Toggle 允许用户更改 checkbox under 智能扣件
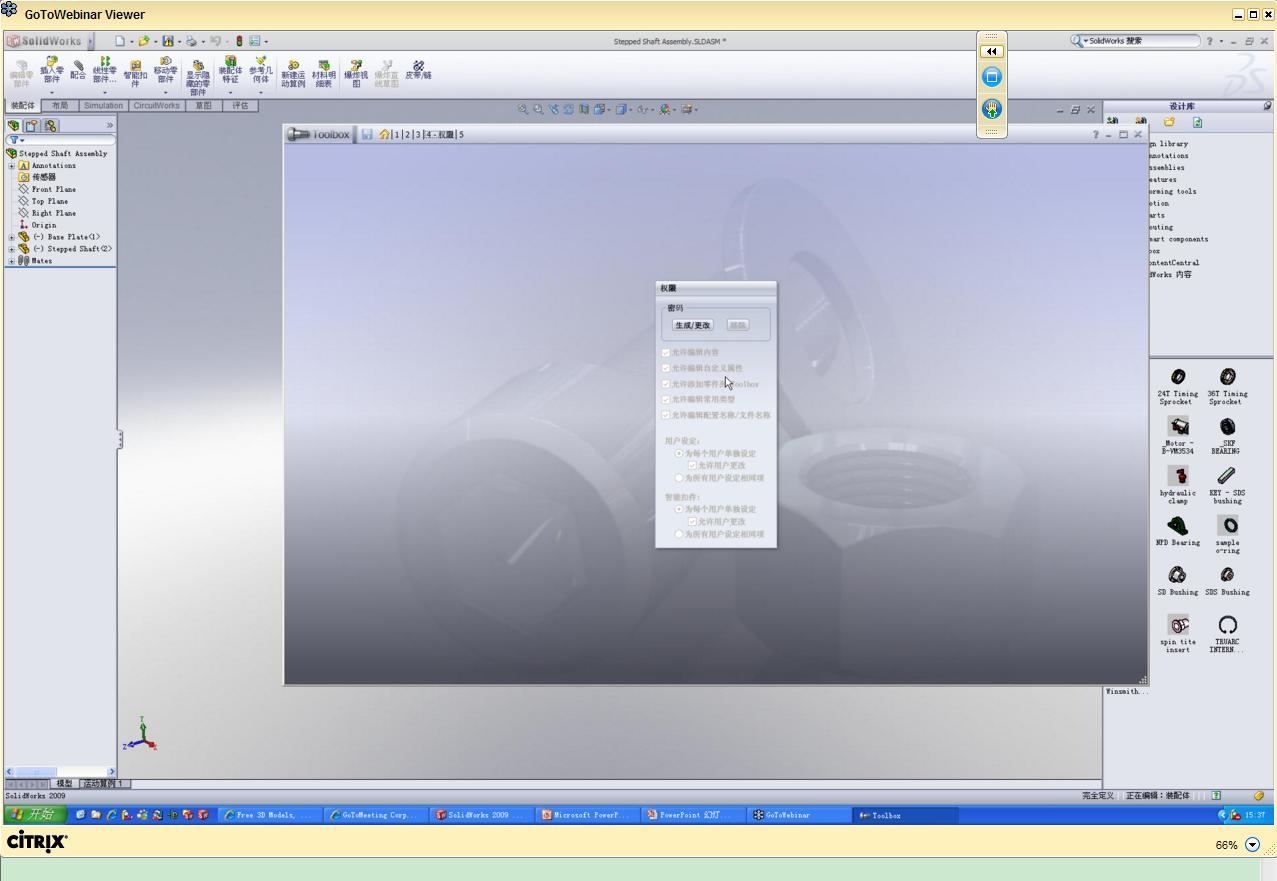Image resolution: width=1277 pixels, height=881 pixels. (x=692, y=521)
